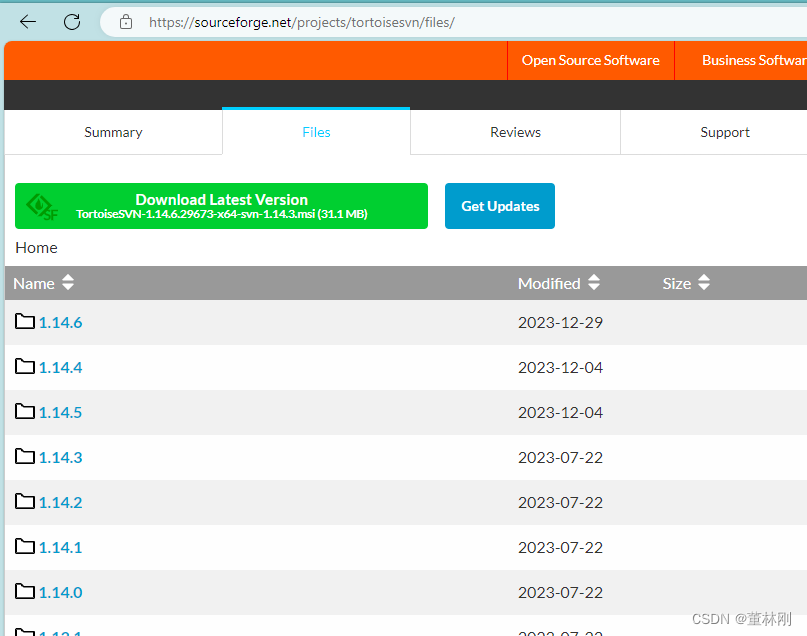Image resolution: width=807 pixels, height=636 pixels.
Task: Click folder icon beside 1.14.0
Action: tap(25, 591)
